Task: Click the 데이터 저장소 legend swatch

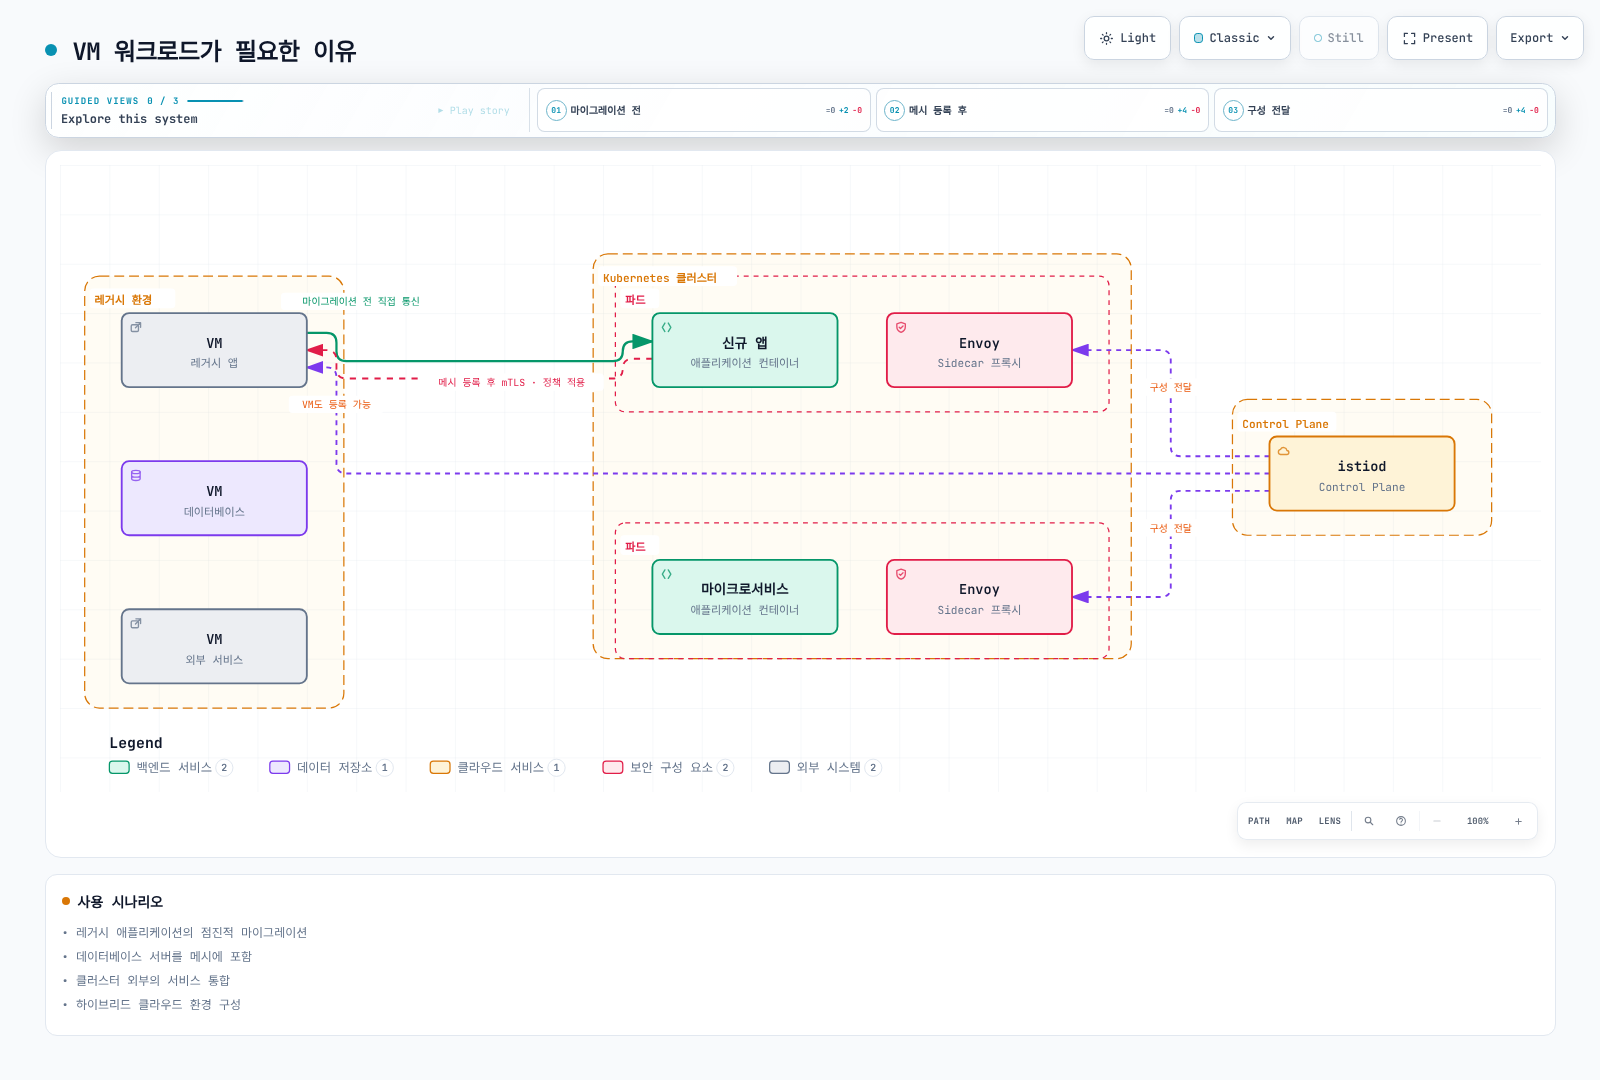Action: (280, 768)
